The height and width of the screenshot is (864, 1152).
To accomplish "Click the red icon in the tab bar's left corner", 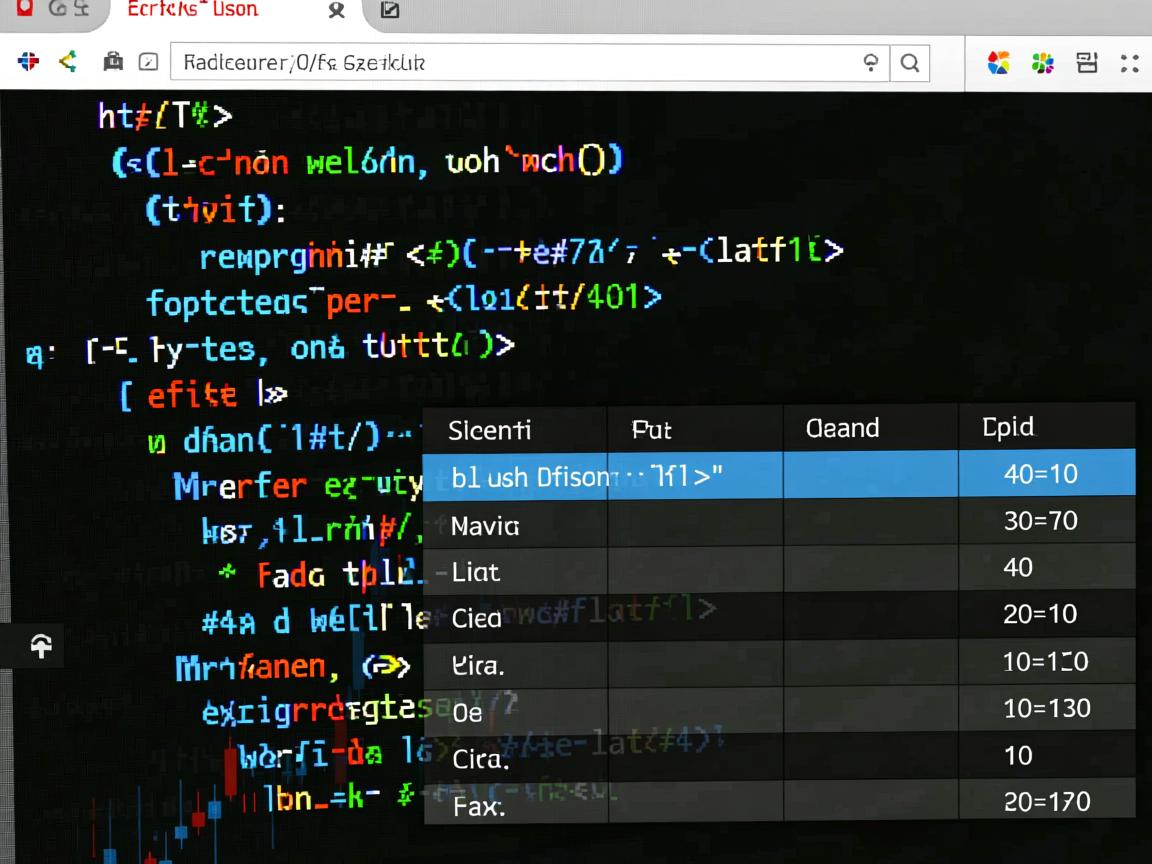I will [x=24, y=9].
